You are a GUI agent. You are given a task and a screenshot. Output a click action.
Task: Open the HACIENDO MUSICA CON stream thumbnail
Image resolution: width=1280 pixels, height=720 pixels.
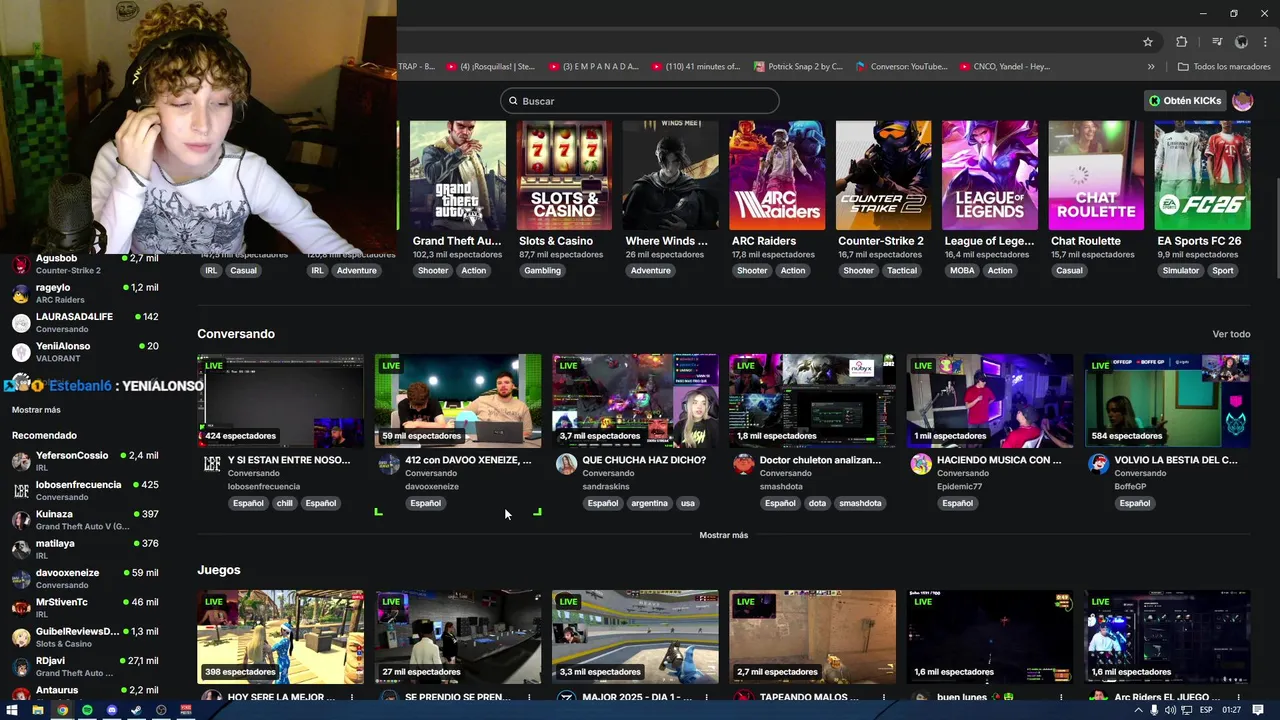[x=990, y=401]
